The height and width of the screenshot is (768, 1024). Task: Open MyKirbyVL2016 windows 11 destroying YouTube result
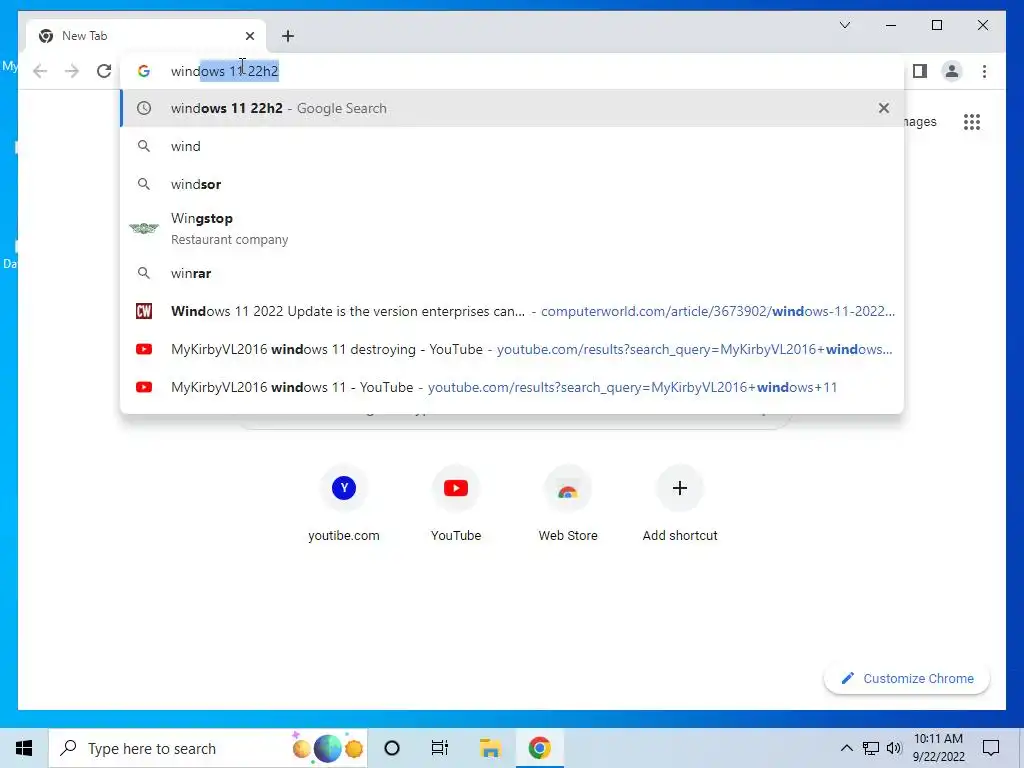[x=512, y=349]
